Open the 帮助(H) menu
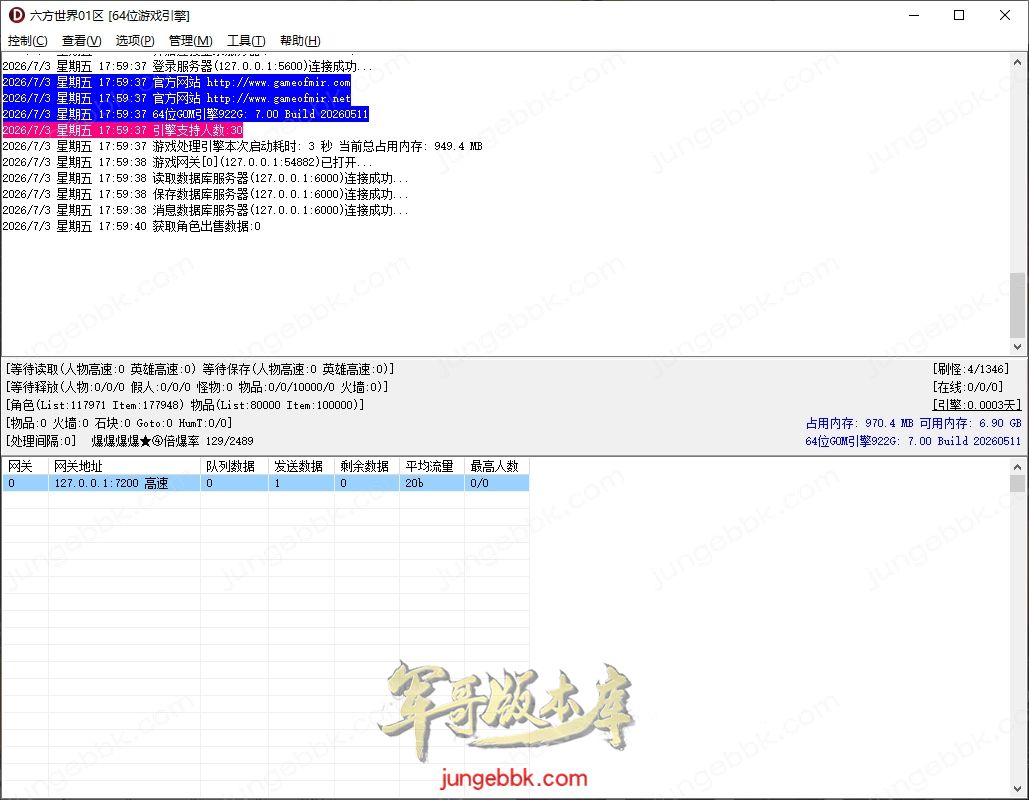Image resolution: width=1029 pixels, height=800 pixels. click(300, 41)
